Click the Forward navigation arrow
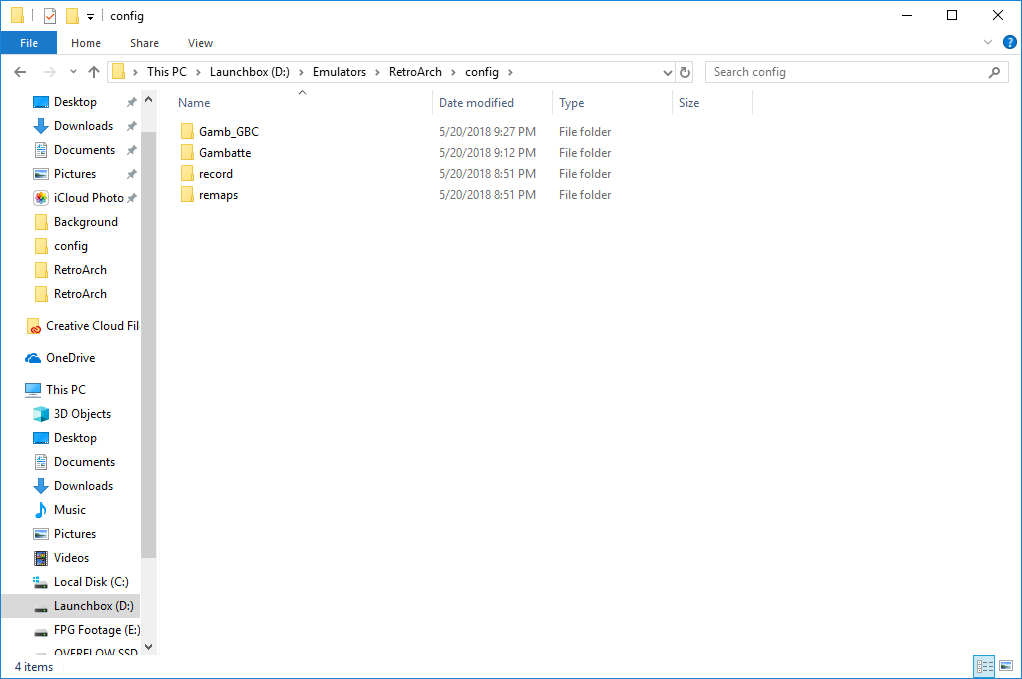1022x679 pixels. (50, 72)
